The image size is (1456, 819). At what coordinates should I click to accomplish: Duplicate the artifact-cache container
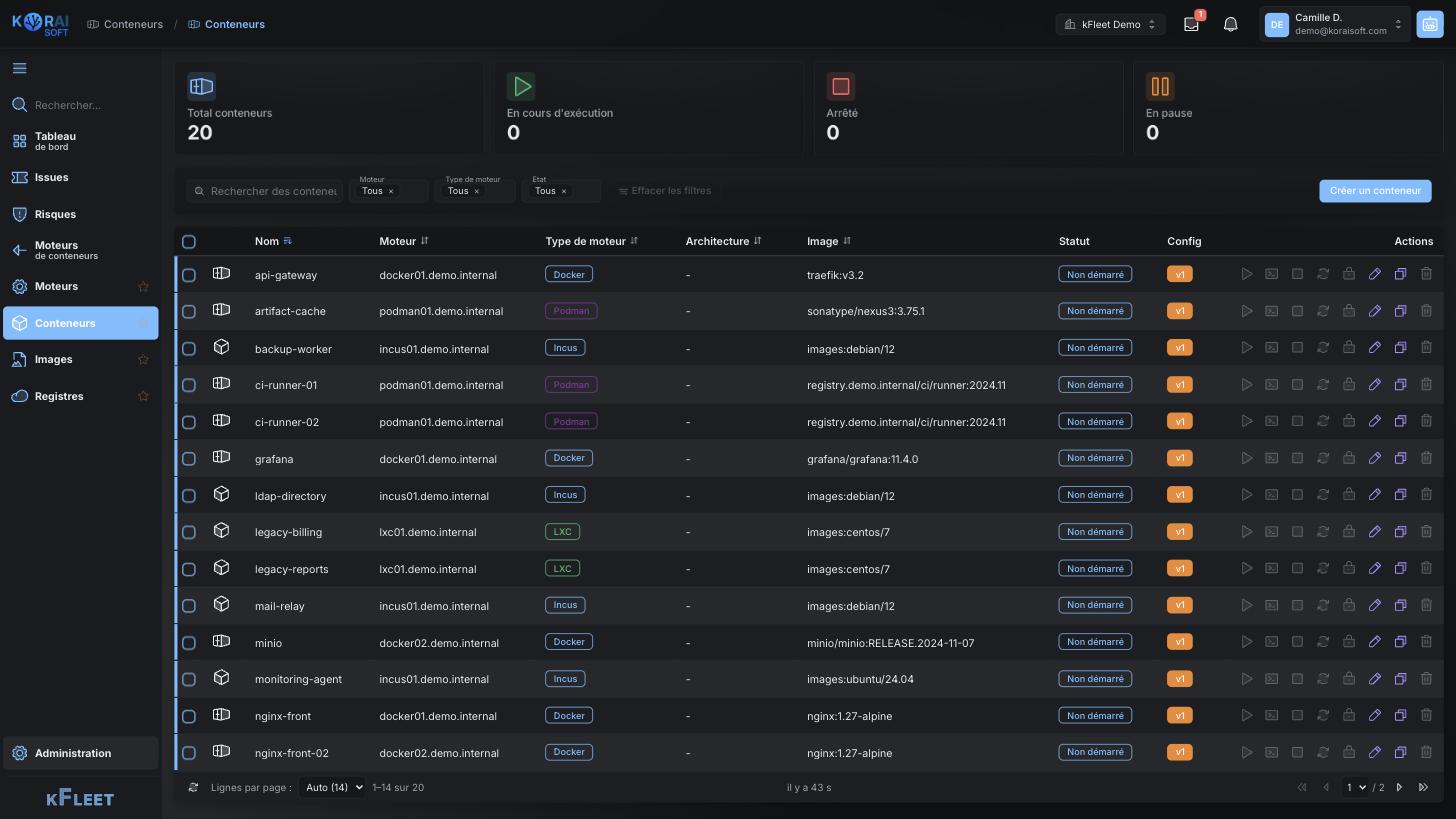point(1400,311)
